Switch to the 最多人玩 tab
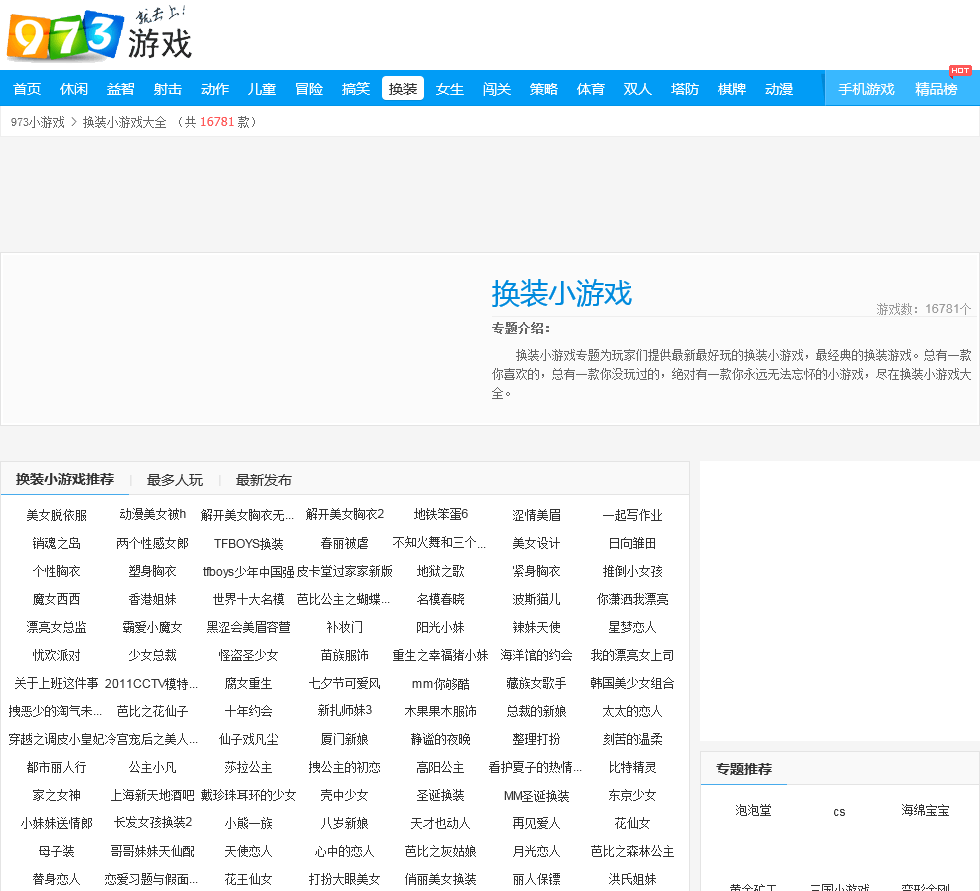 [x=175, y=480]
